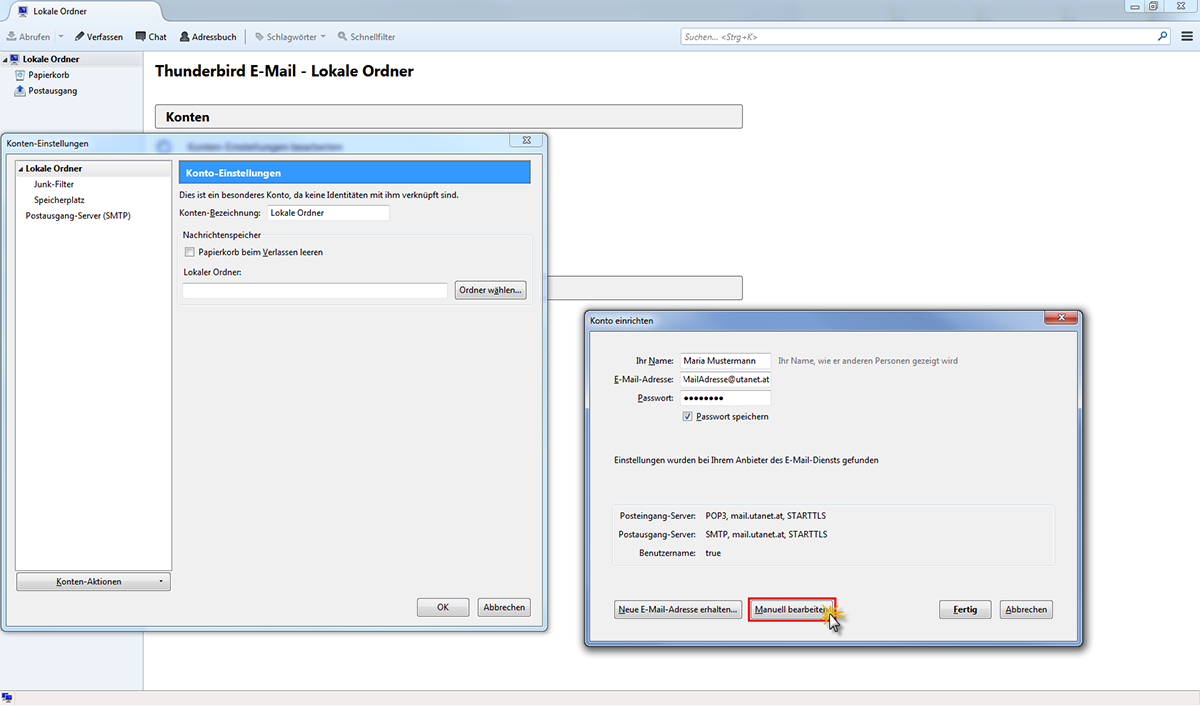Open the Thunderbird hamburger menu
Viewport: 1200px width, 706px height.
coord(1186,36)
